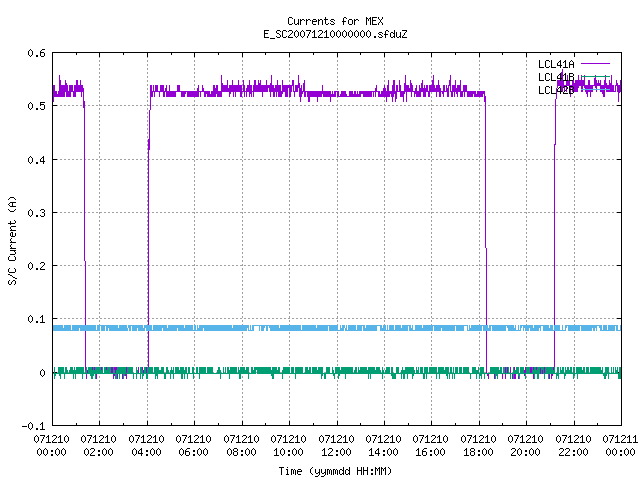Click the x-axis label 'Time (yymmdd HH:MM)'
Viewport: 640px width, 480px height.
point(335,471)
